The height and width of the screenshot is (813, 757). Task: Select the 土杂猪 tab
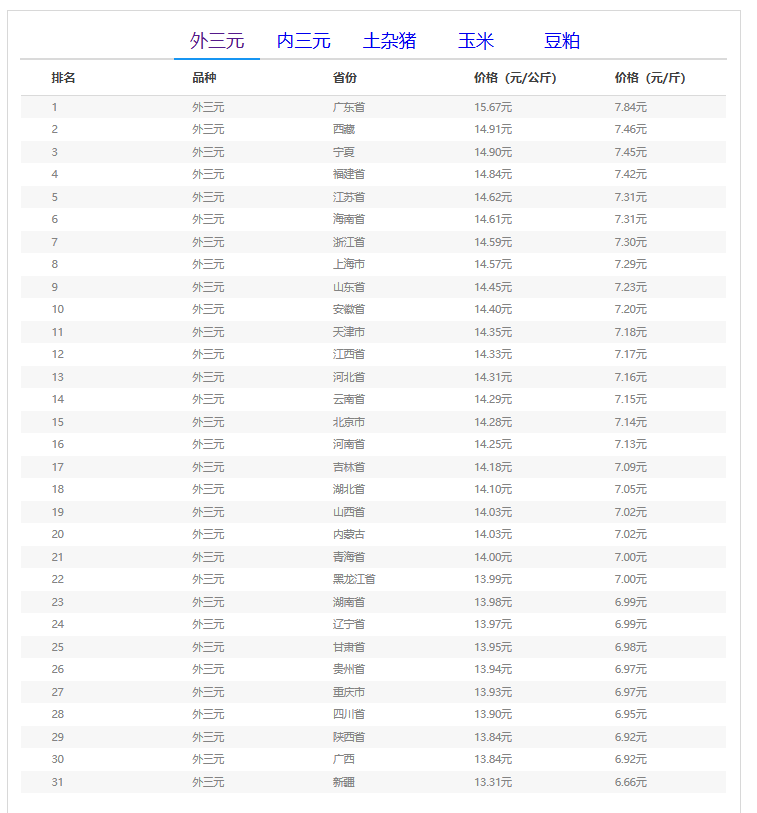[389, 41]
